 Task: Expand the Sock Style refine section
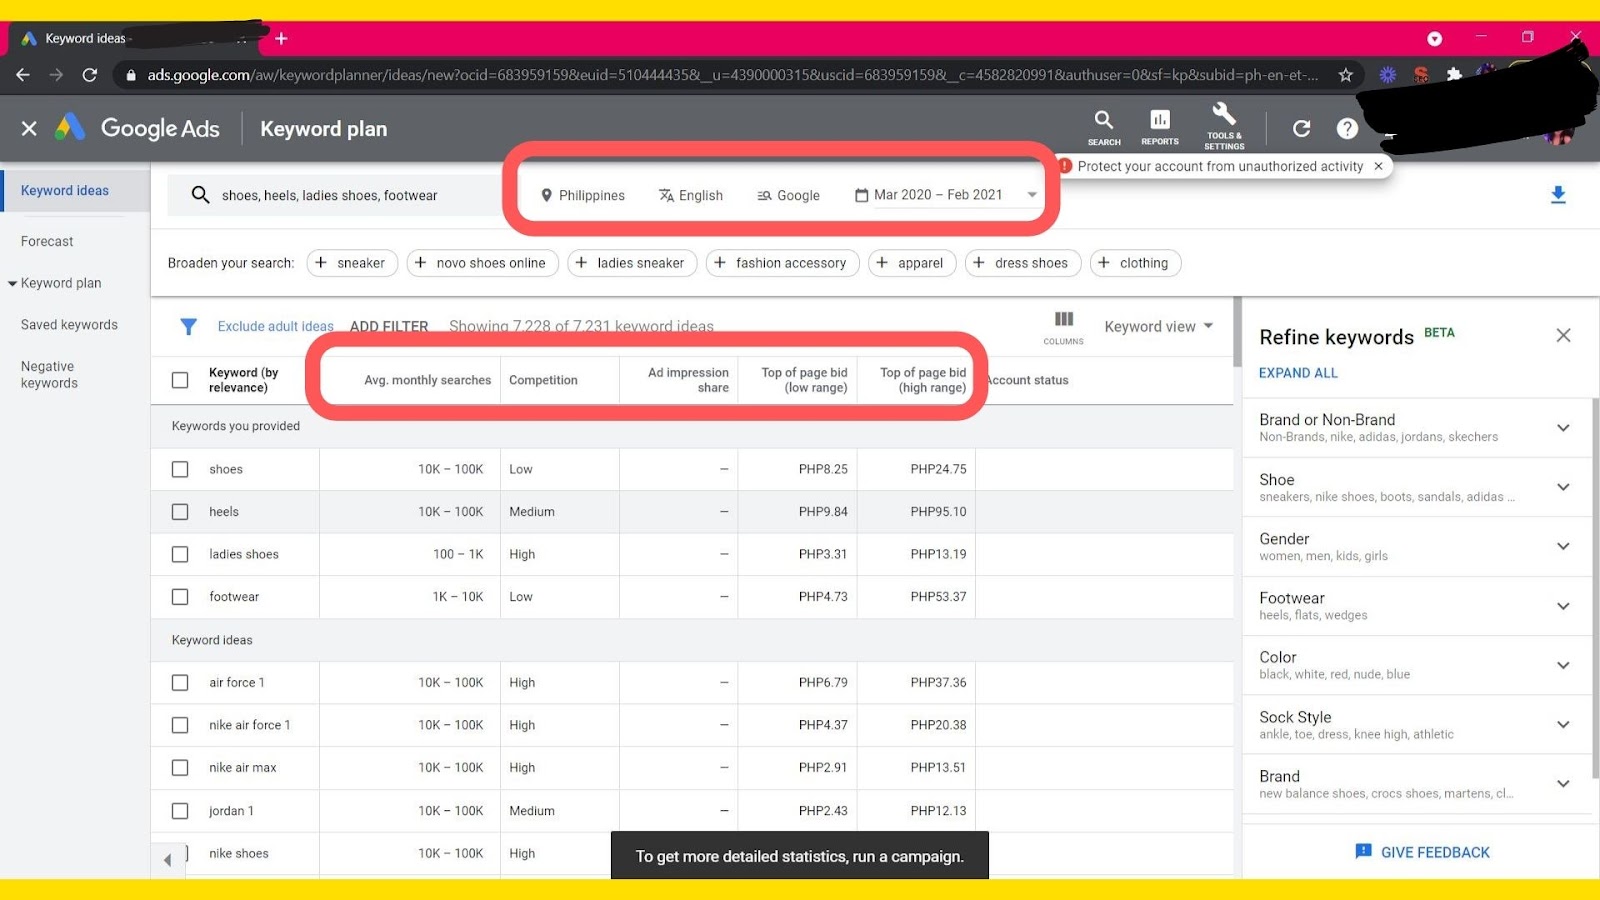pos(1563,724)
